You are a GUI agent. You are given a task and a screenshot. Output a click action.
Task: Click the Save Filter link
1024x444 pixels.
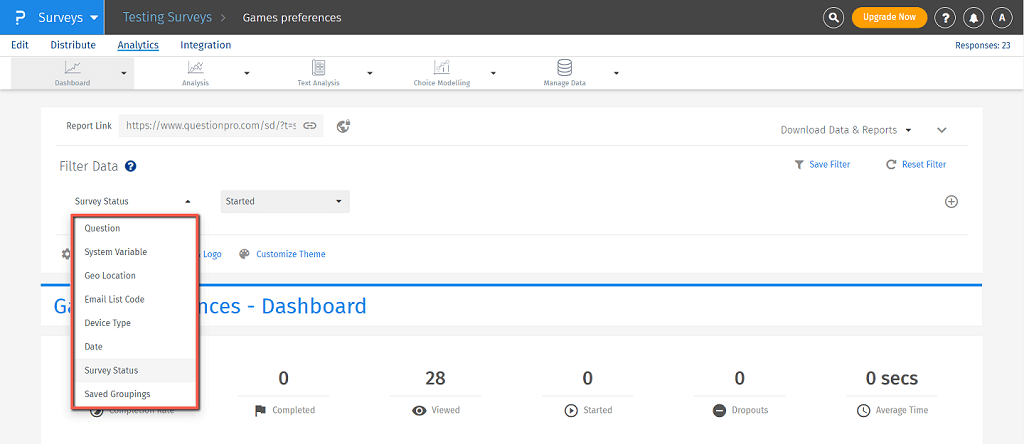(822, 165)
